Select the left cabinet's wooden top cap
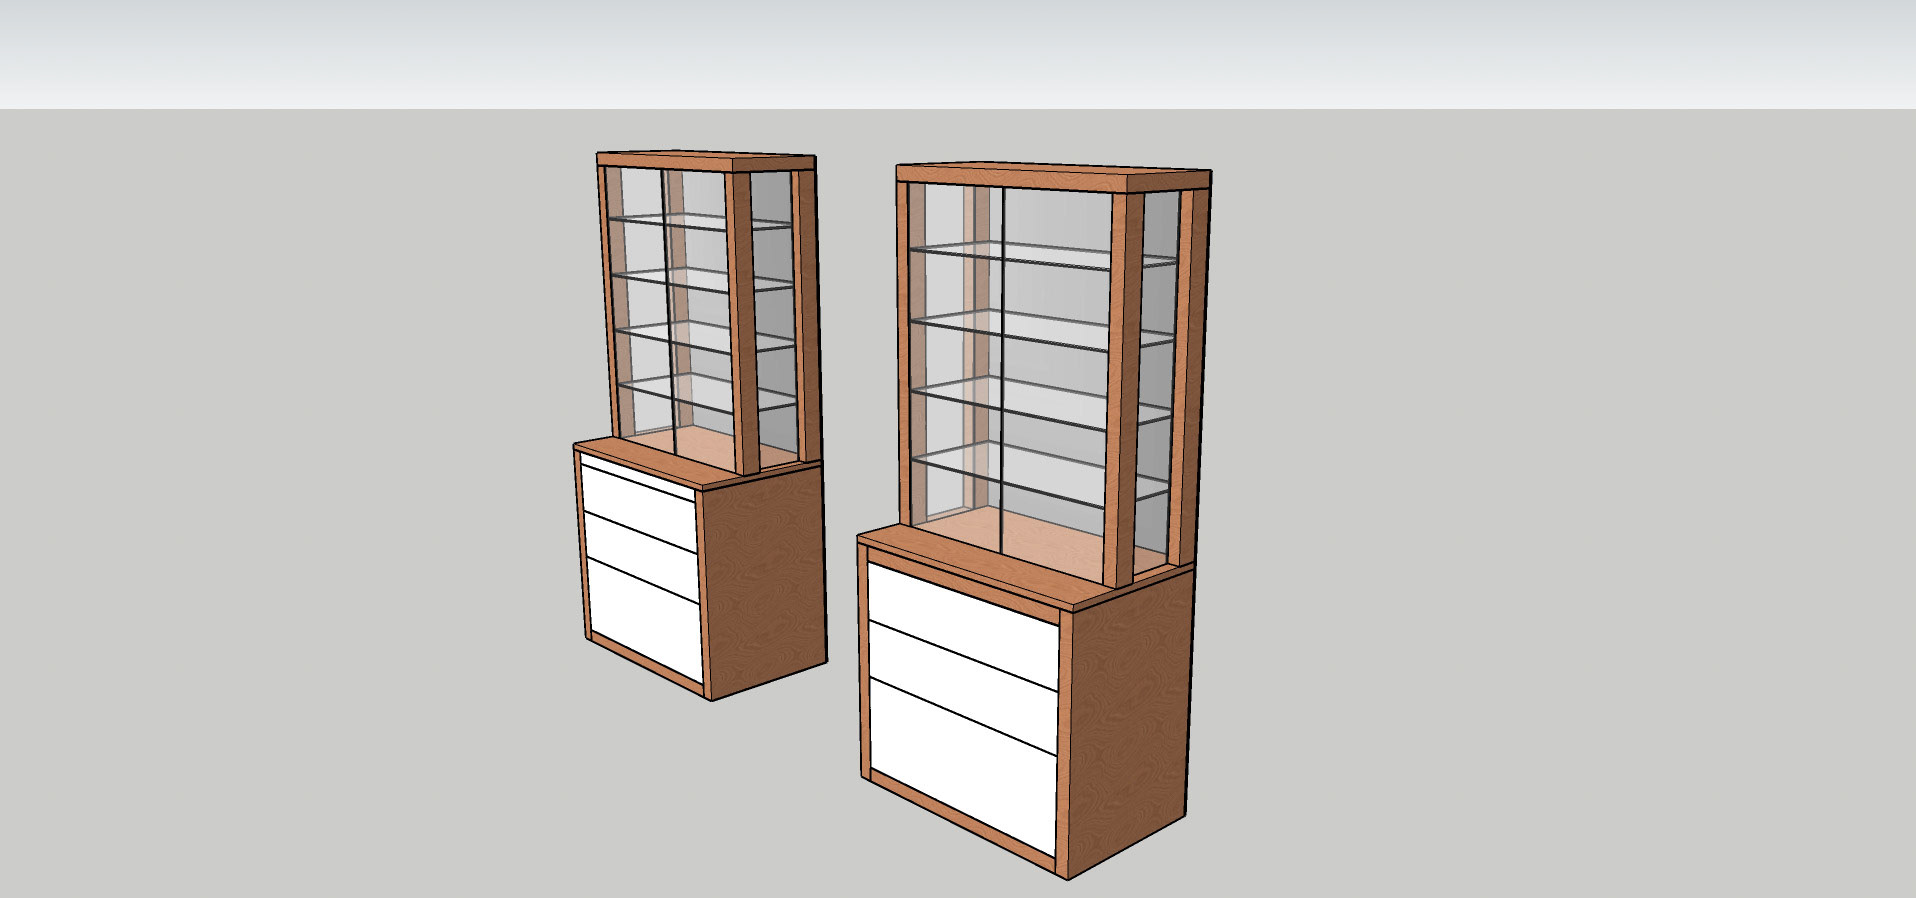Image resolution: width=1916 pixels, height=898 pixels. tap(706, 161)
